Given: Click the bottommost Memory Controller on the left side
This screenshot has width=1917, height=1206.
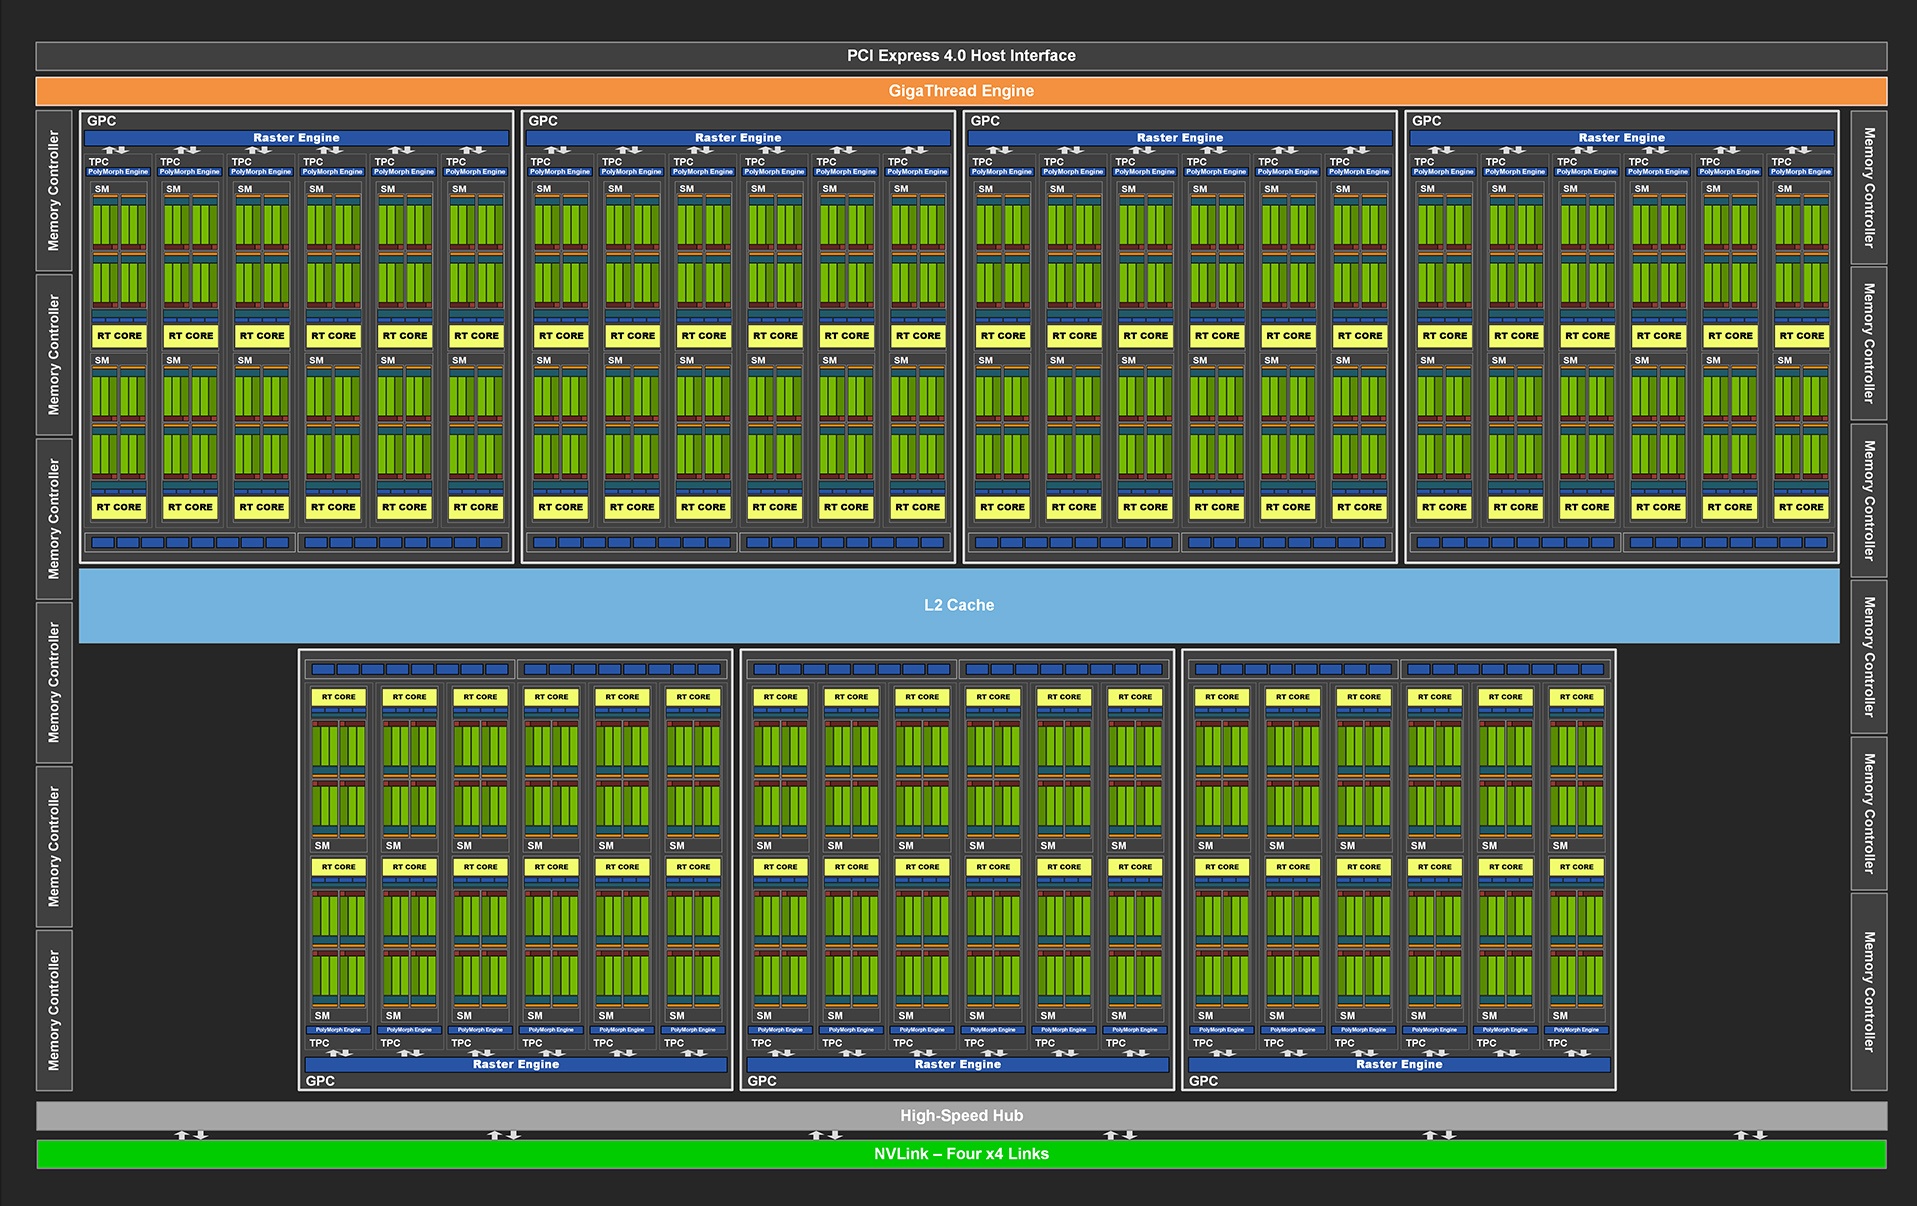Looking at the screenshot, I should coord(54,1010).
